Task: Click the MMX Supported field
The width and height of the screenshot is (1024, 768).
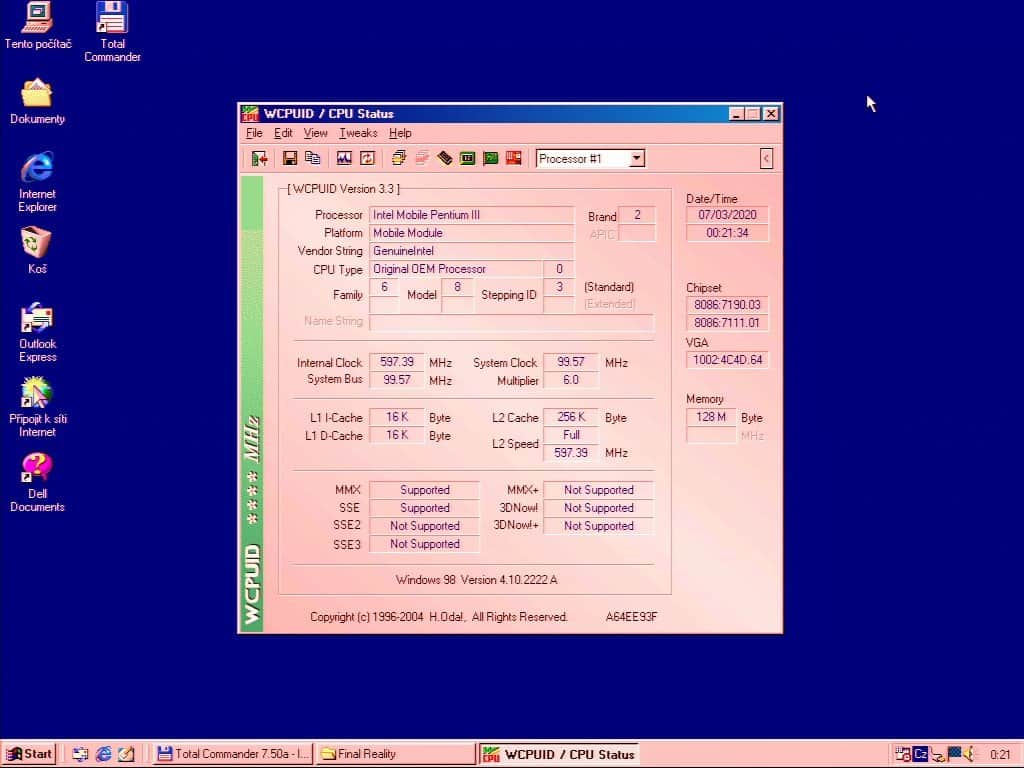Action: 424,490
